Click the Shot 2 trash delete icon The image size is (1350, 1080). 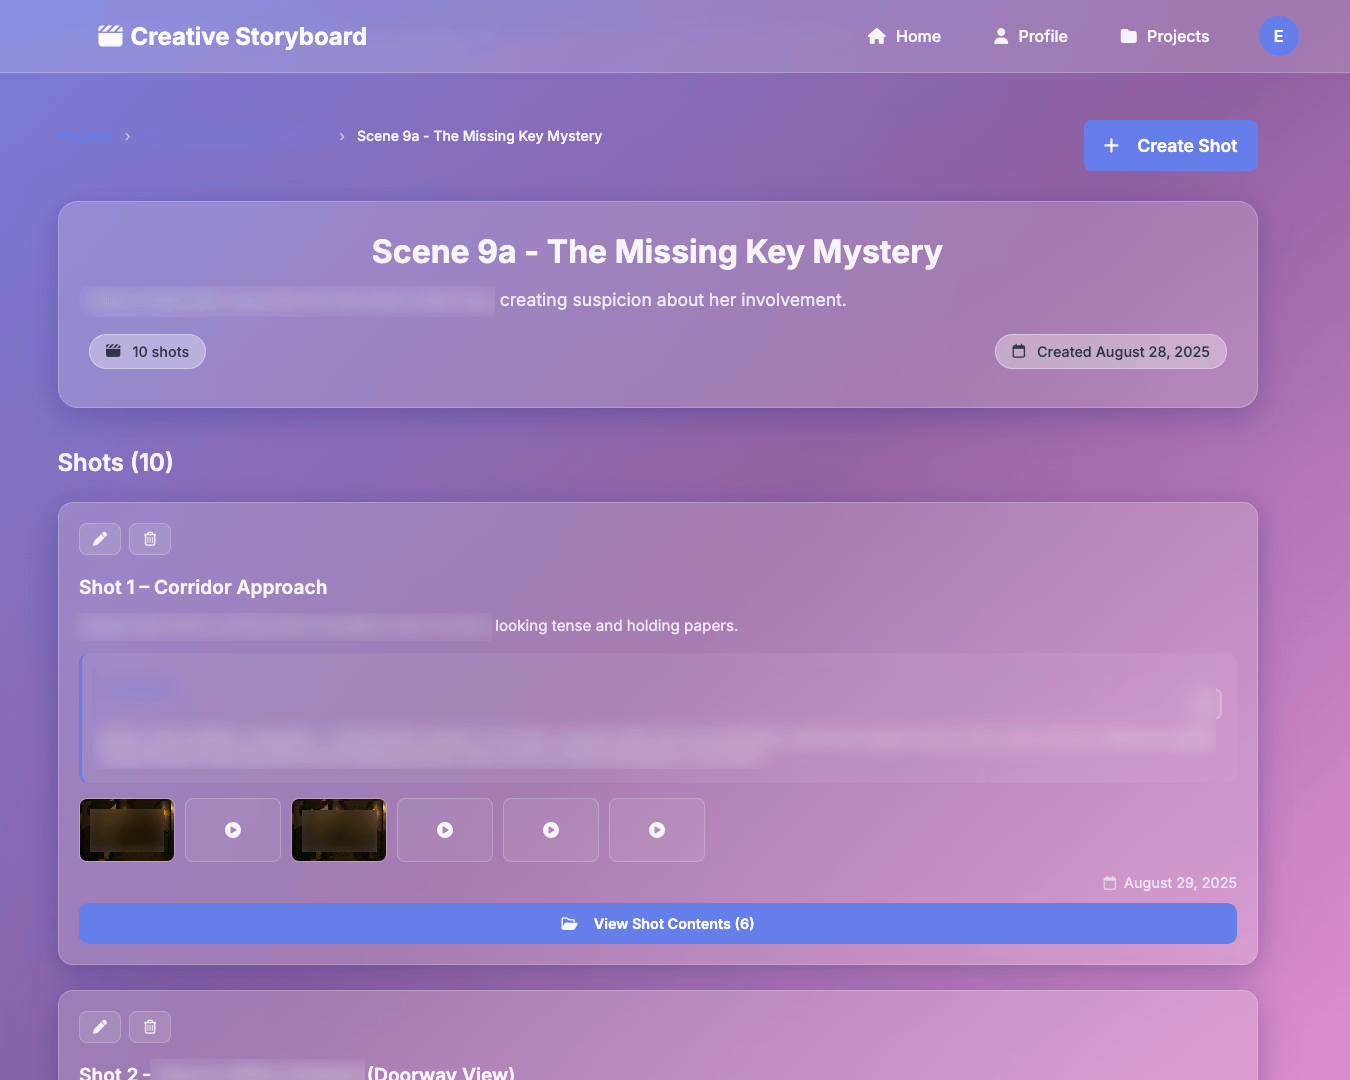click(x=150, y=1027)
